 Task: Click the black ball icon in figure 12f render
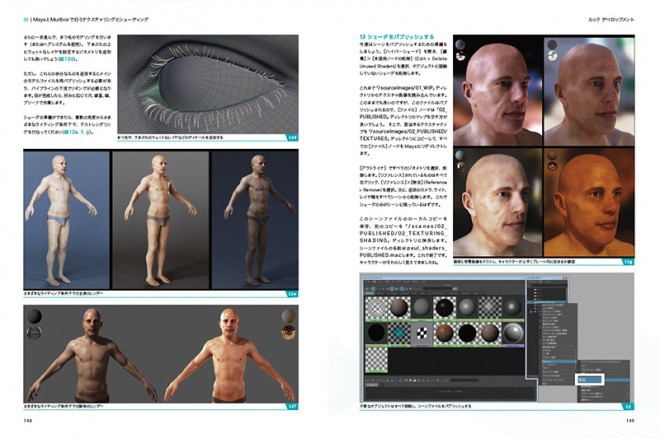pos(35,317)
